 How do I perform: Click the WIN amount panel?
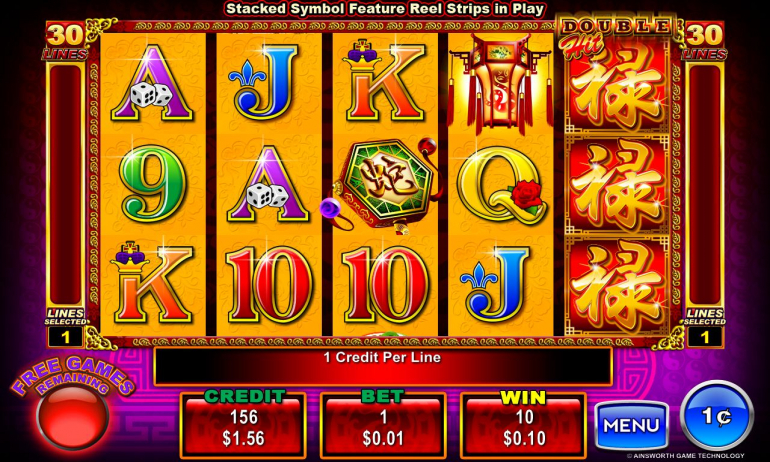pyautogui.click(x=523, y=425)
